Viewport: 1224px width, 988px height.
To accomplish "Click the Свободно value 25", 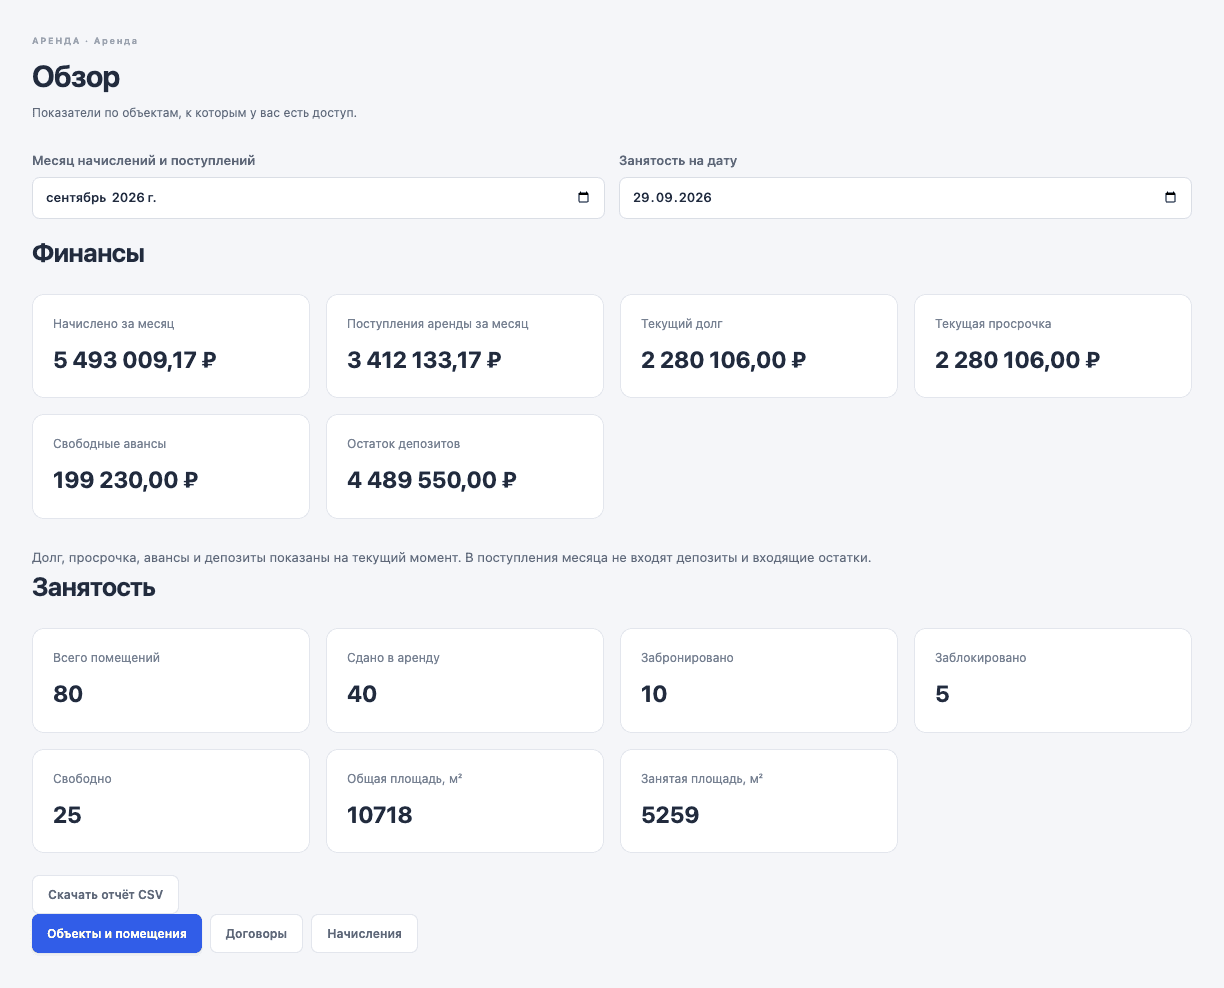I will pyautogui.click(x=67, y=815).
